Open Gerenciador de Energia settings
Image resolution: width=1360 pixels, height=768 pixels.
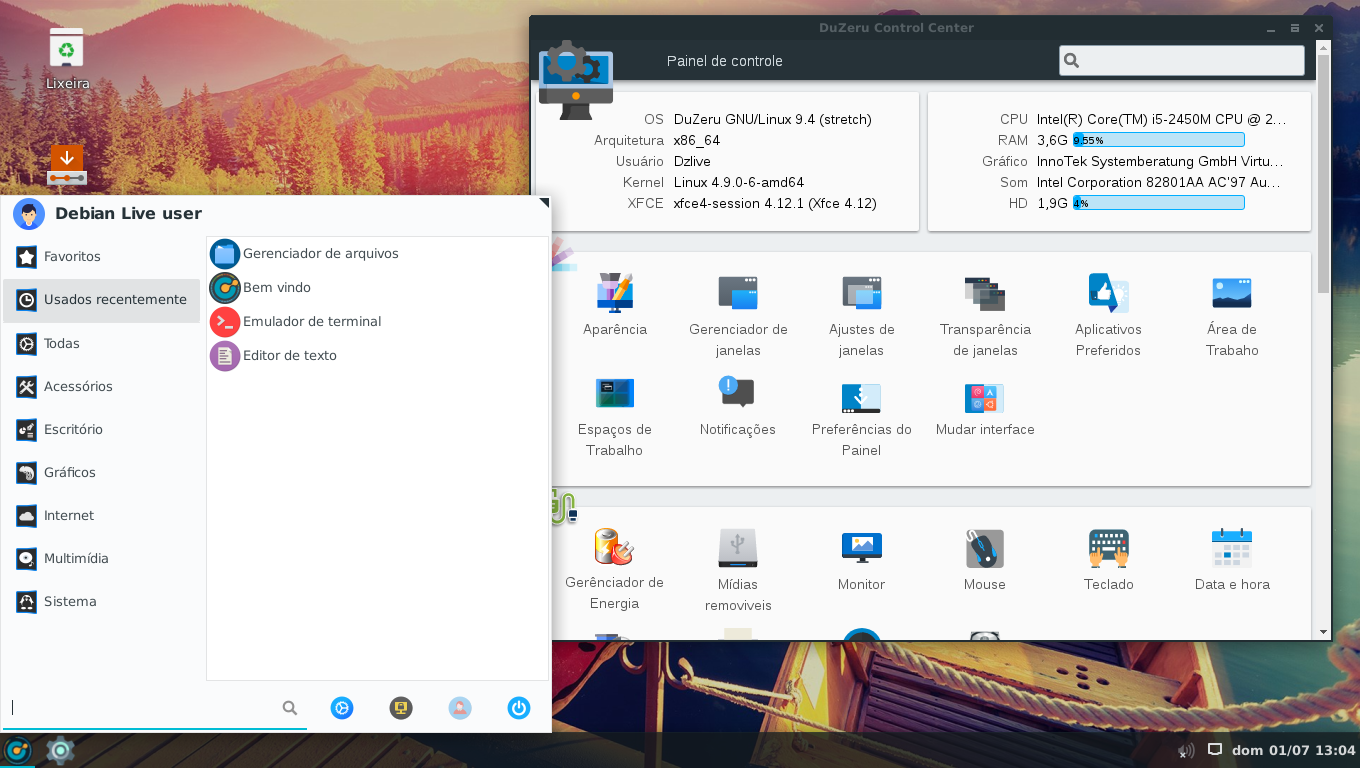coord(615,548)
